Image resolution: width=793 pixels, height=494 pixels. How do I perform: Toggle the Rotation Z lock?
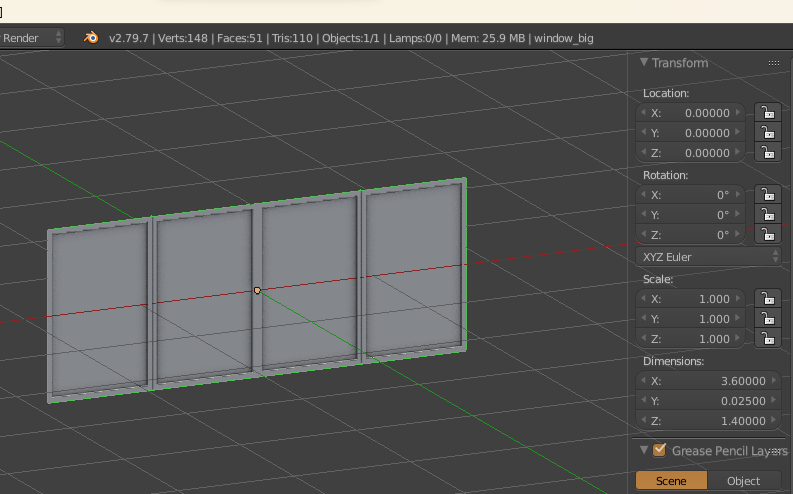point(767,235)
